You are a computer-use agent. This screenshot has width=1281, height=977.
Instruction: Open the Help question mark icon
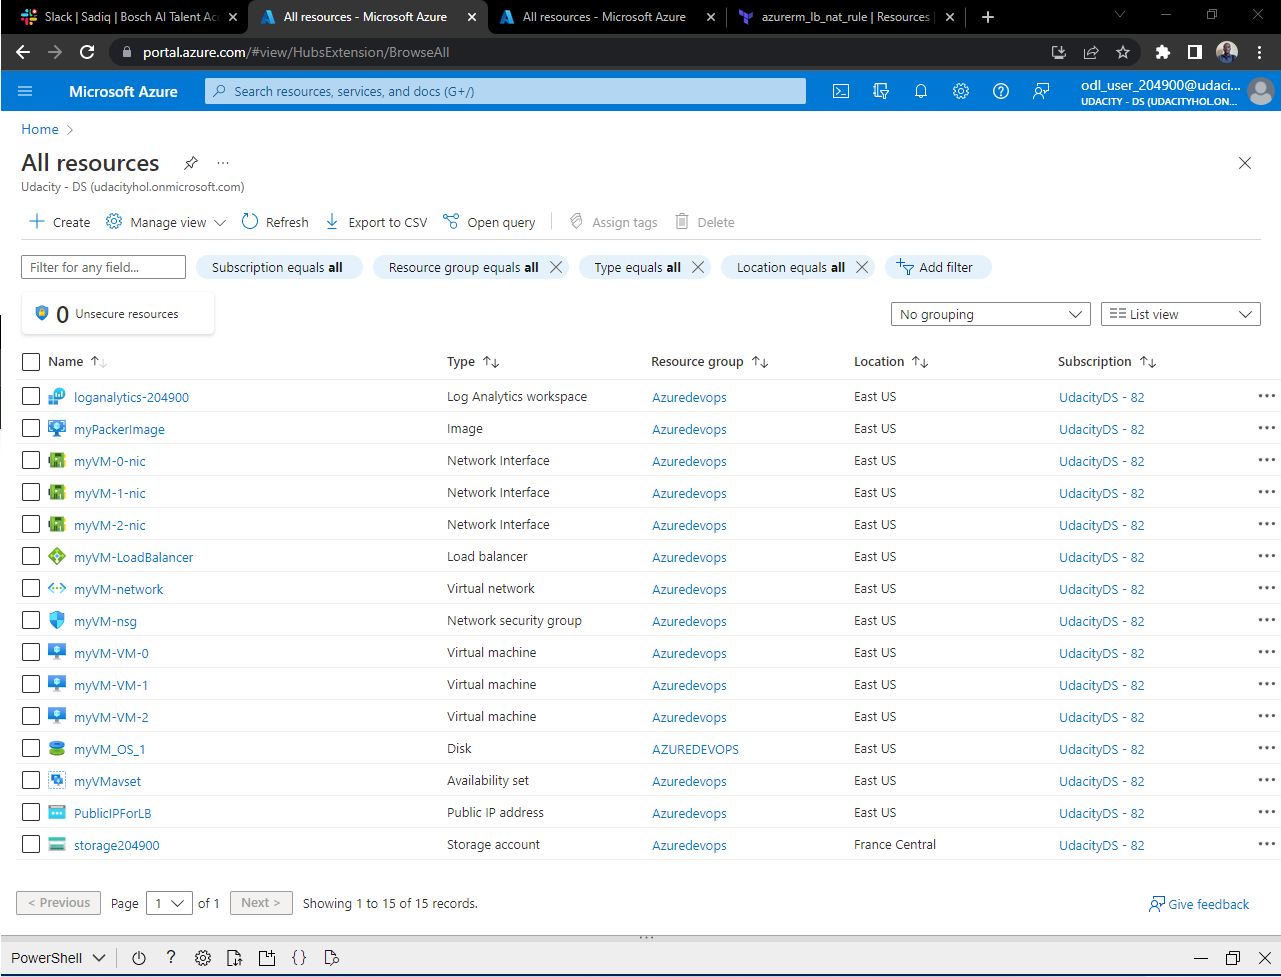[1000, 91]
